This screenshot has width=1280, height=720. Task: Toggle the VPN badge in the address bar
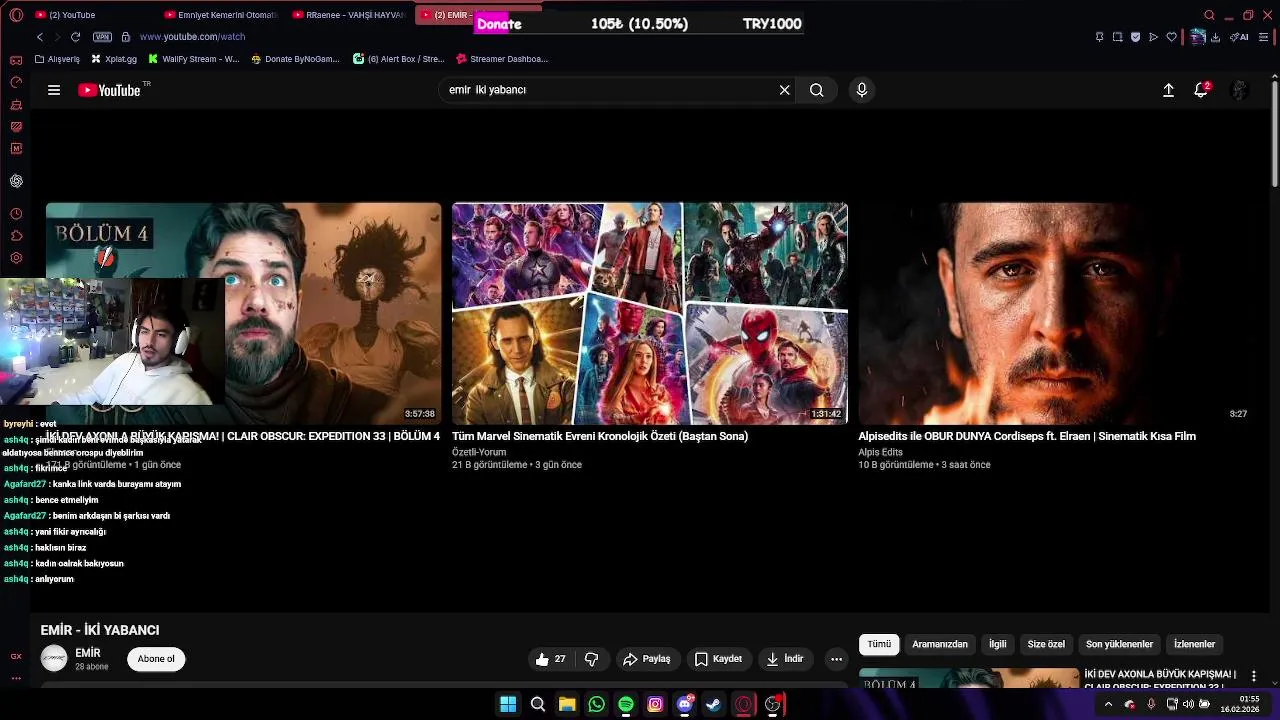[x=102, y=37]
